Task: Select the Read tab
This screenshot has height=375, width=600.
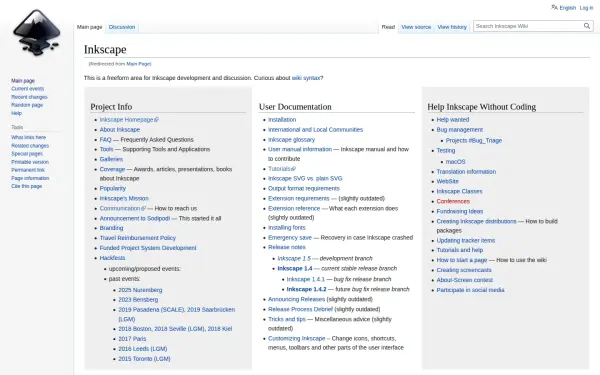Action: click(388, 27)
